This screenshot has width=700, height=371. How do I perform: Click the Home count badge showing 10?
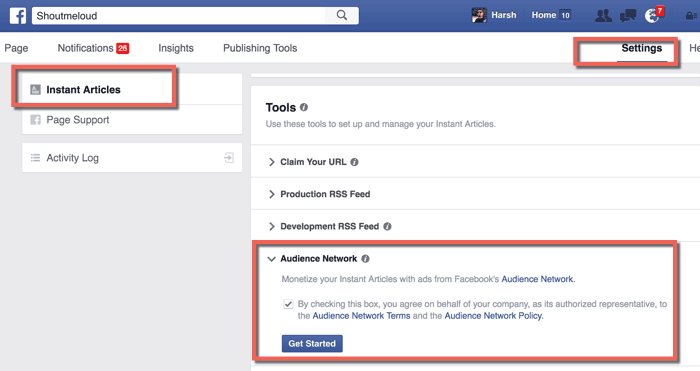point(565,15)
